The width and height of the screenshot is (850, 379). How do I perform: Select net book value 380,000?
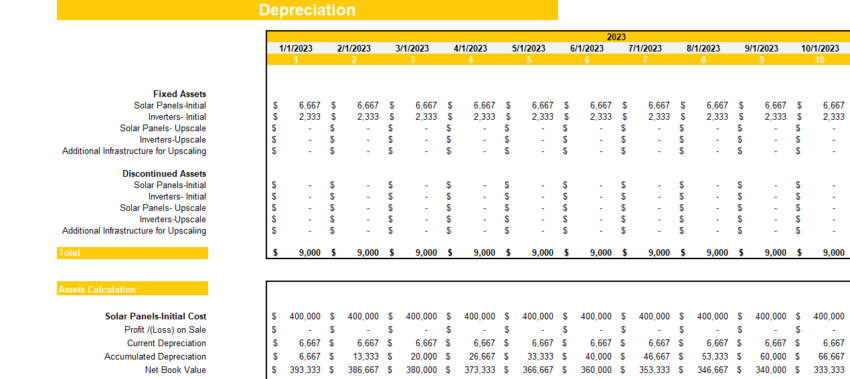tap(422, 370)
